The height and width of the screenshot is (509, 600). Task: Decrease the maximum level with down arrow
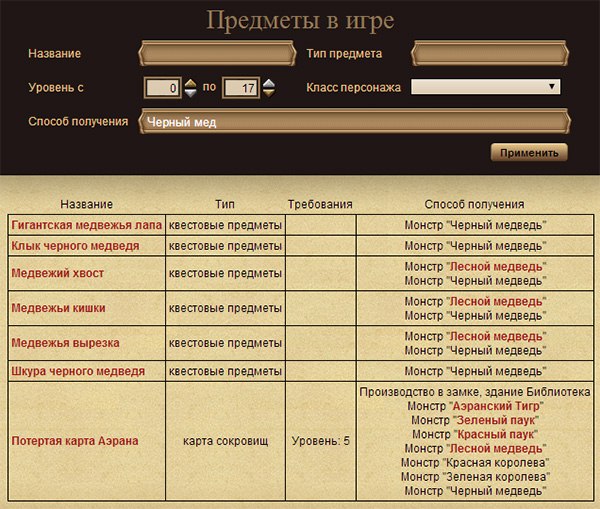coord(269,93)
